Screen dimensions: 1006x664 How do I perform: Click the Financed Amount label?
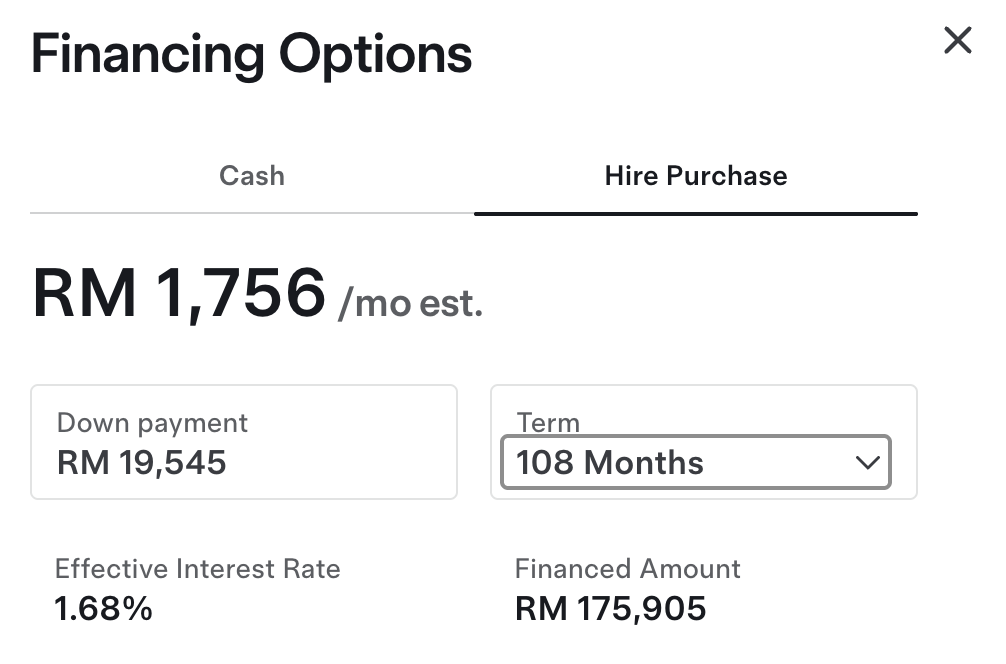627,569
